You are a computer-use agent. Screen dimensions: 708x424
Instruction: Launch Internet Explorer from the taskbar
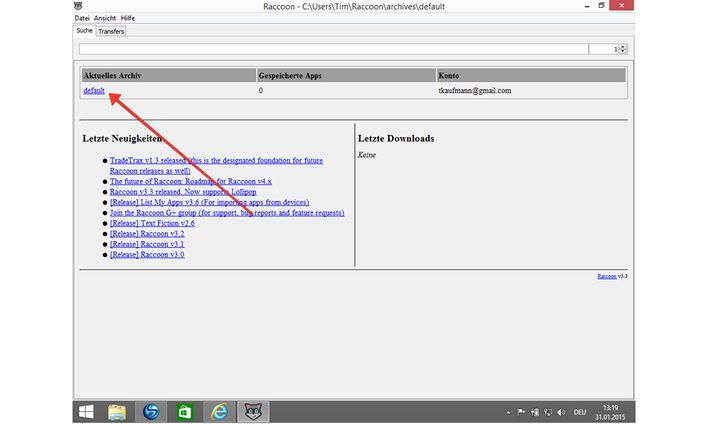[219, 412]
